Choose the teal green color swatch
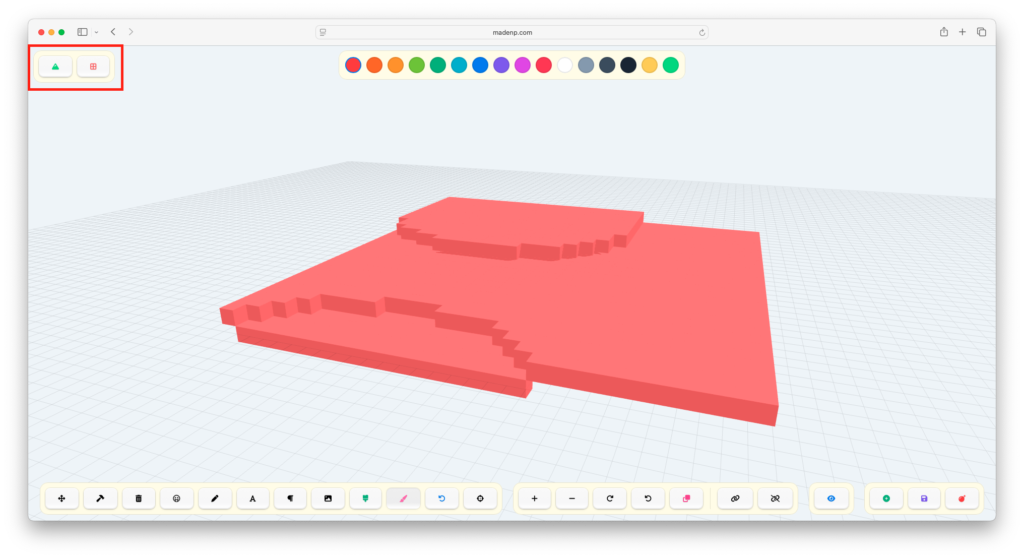 click(x=438, y=65)
